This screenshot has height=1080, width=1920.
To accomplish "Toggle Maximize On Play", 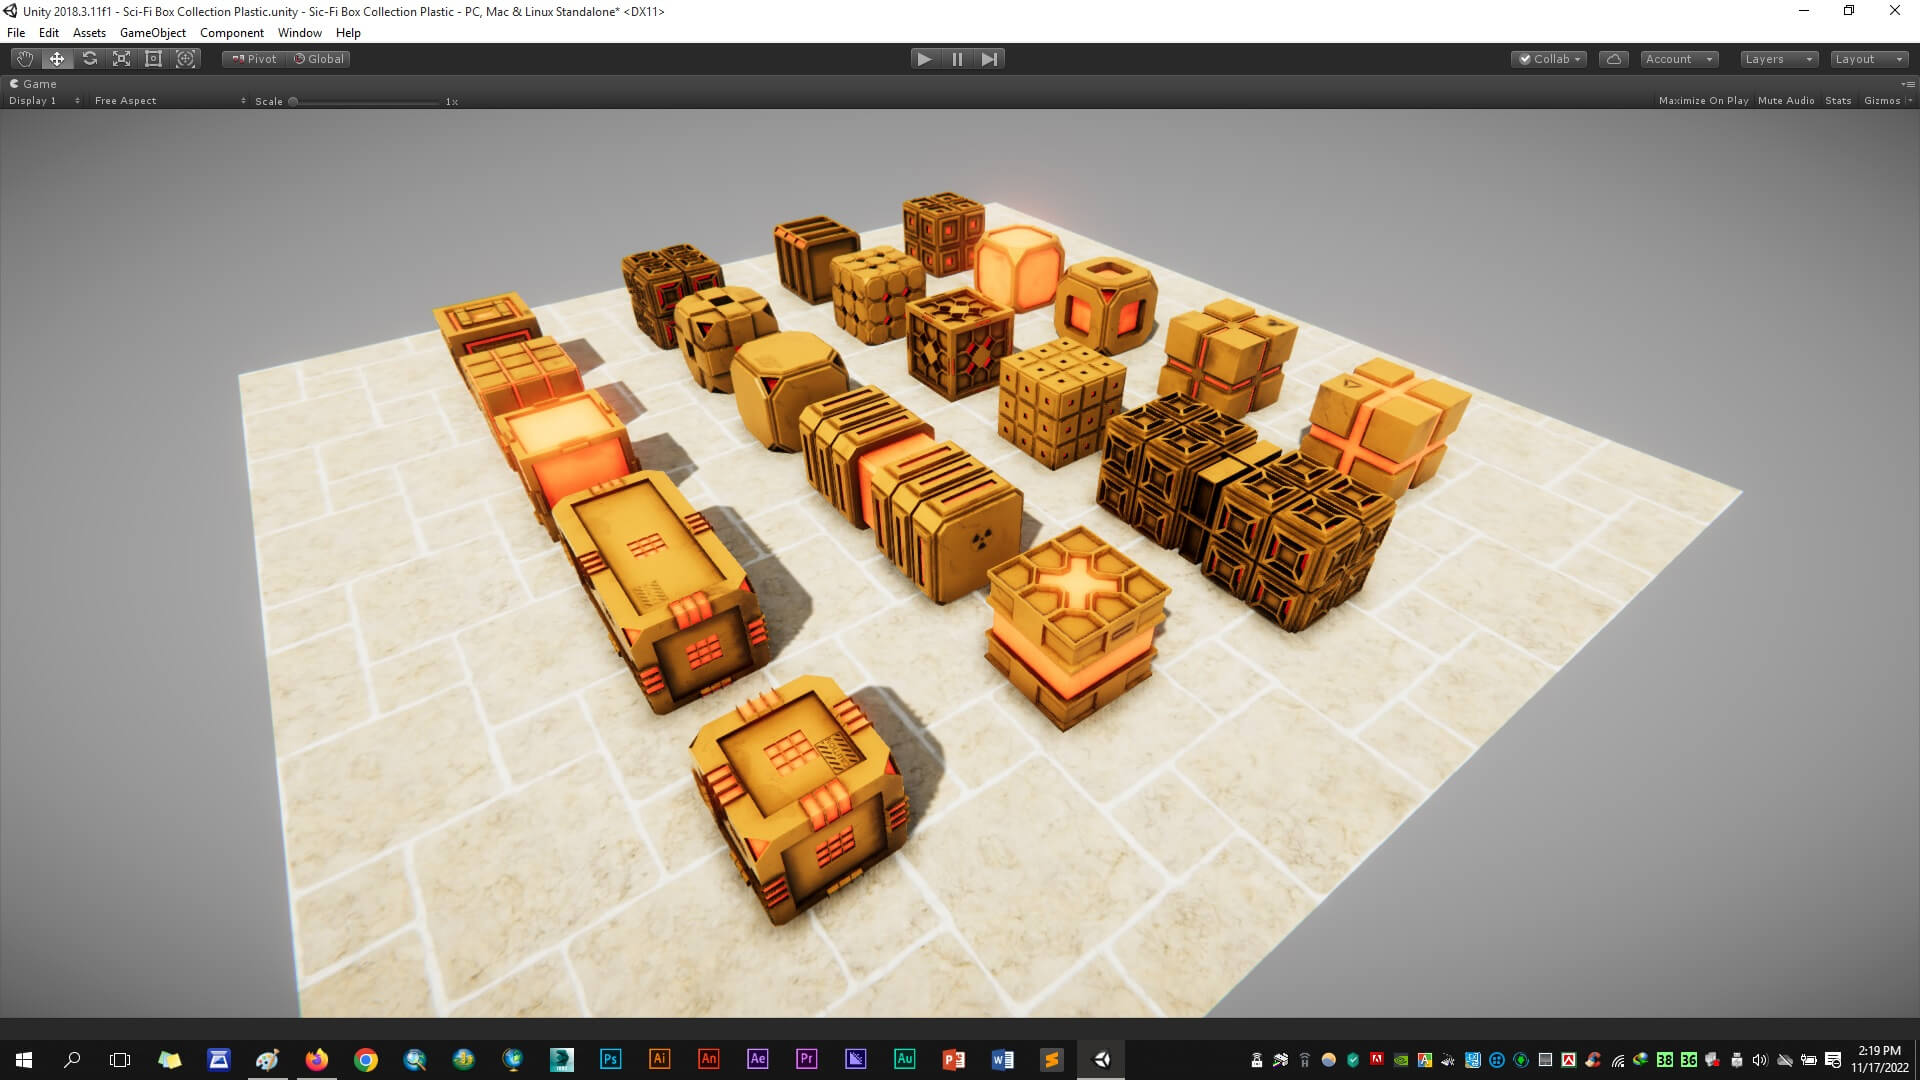I will point(1703,101).
